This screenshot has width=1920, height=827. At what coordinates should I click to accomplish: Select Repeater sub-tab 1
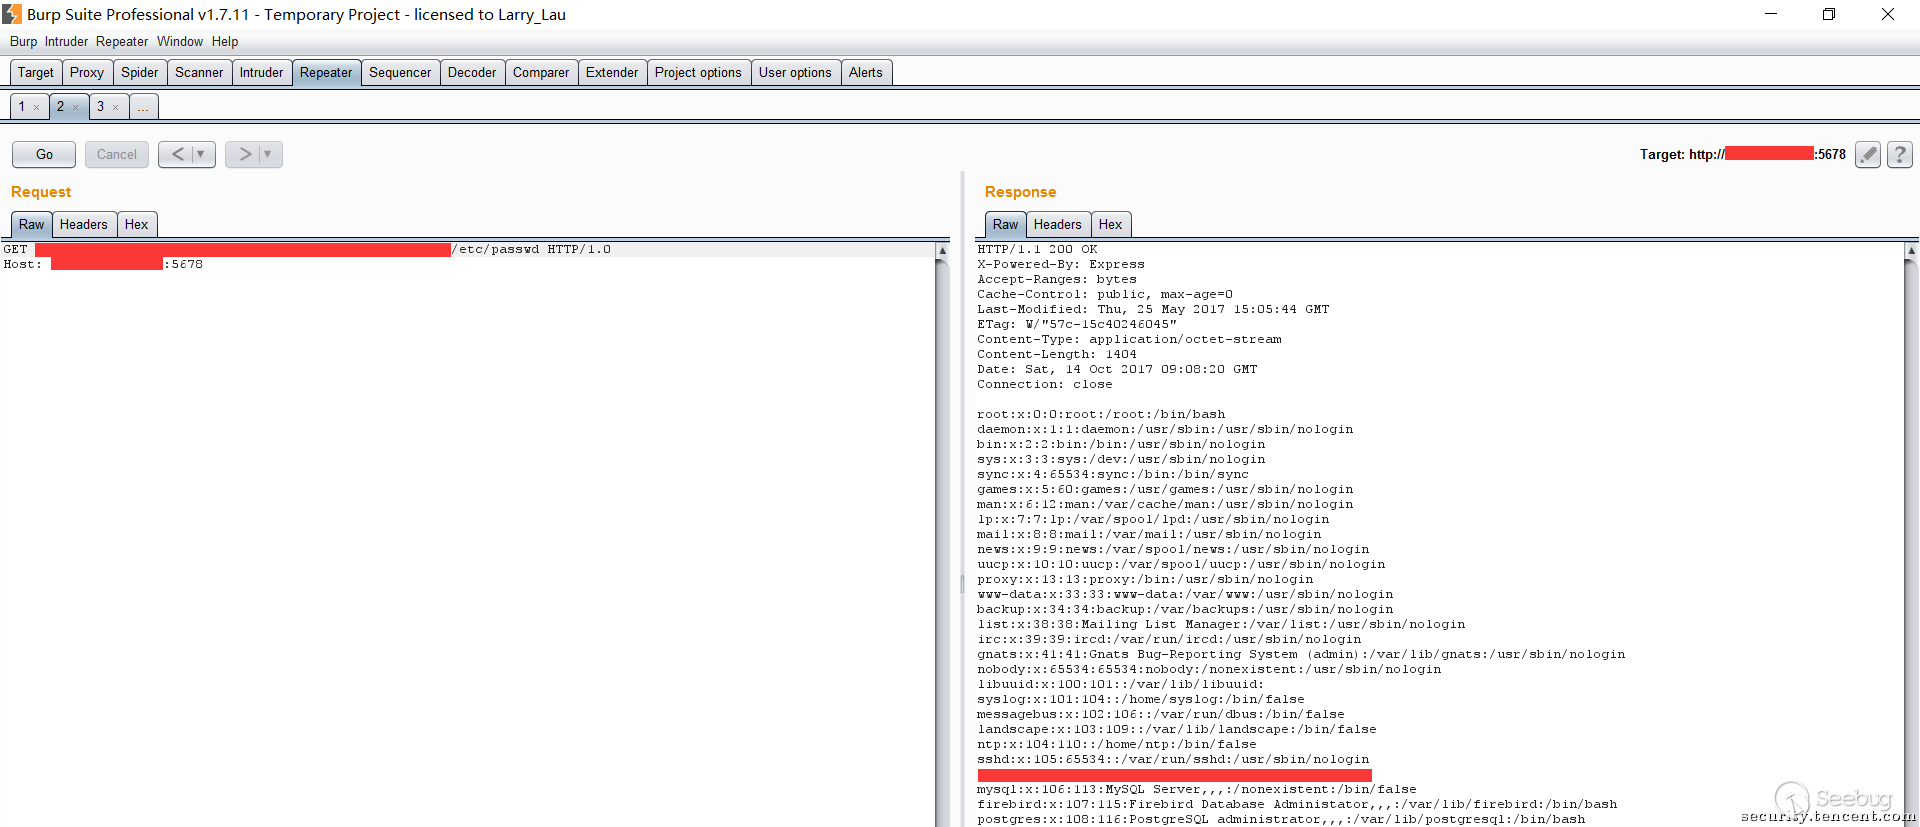[x=22, y=106]
